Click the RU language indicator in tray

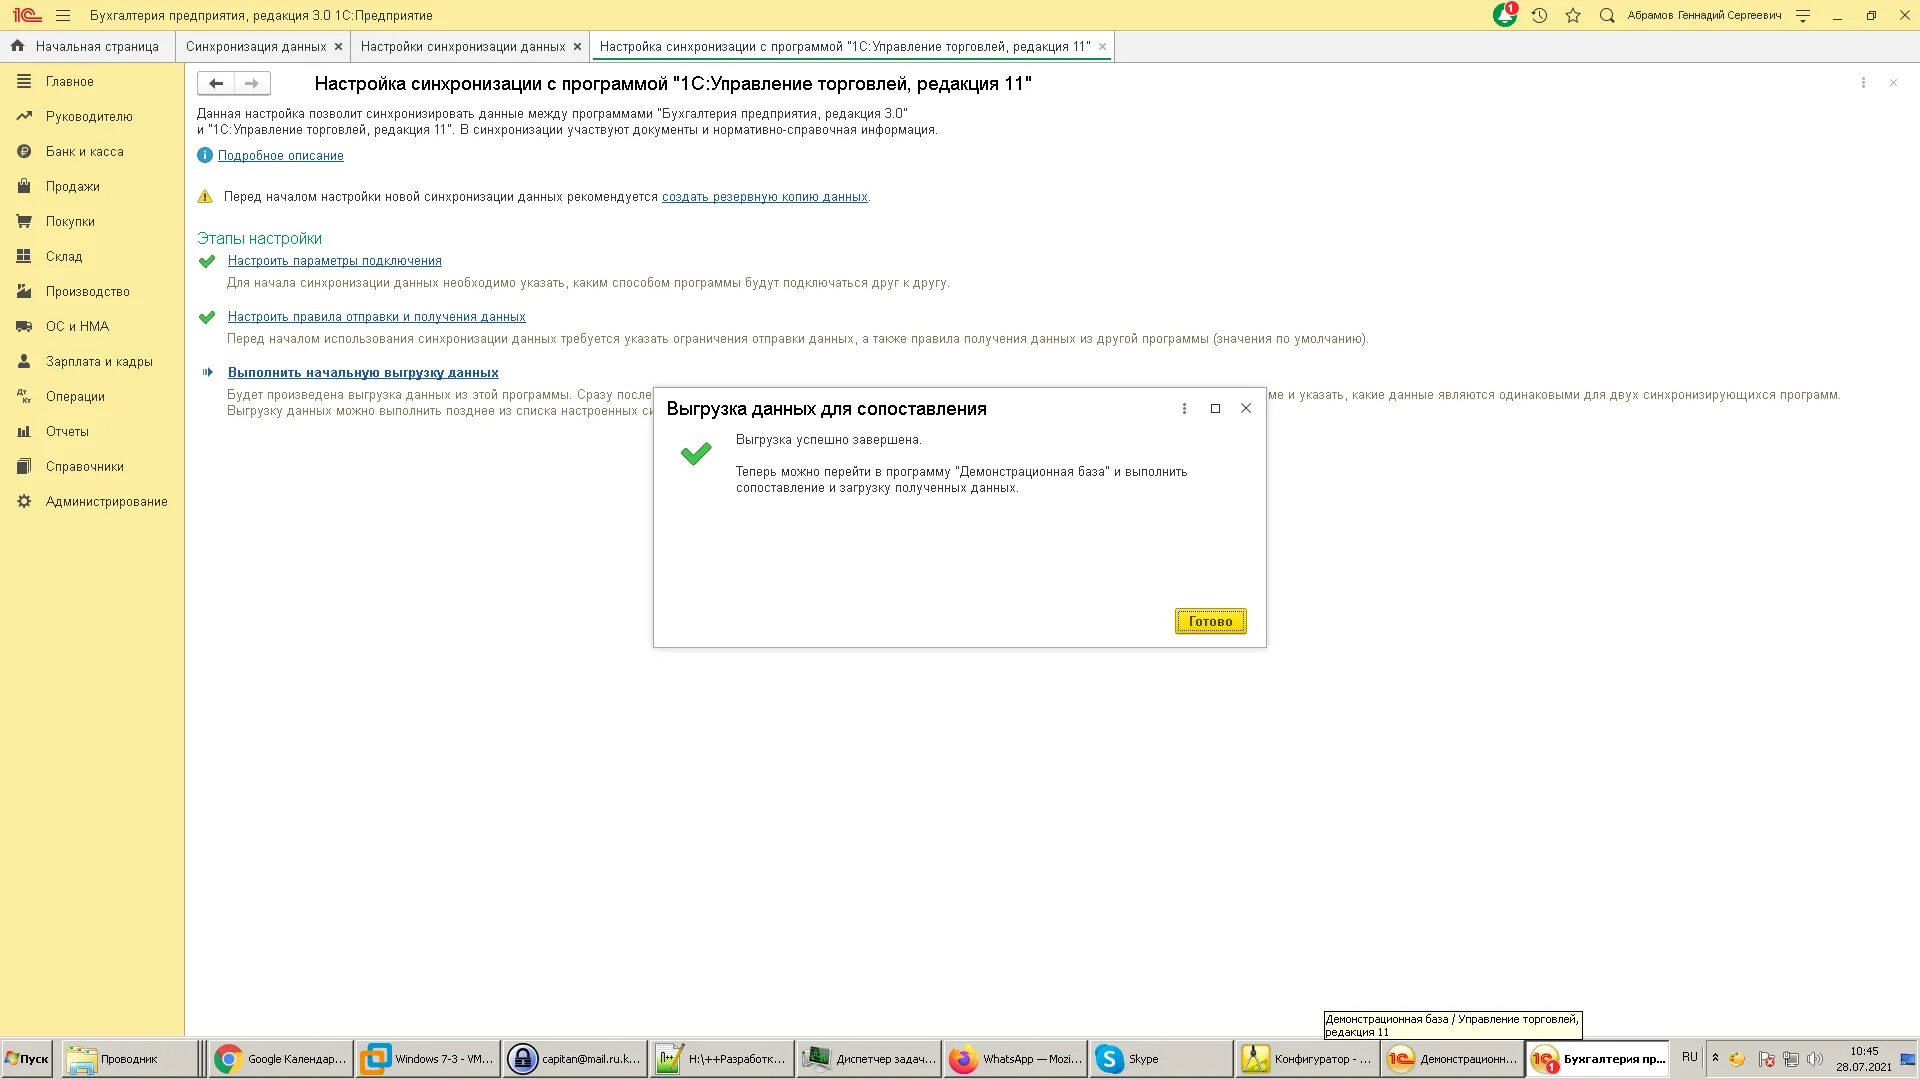pos(1690,1057)
